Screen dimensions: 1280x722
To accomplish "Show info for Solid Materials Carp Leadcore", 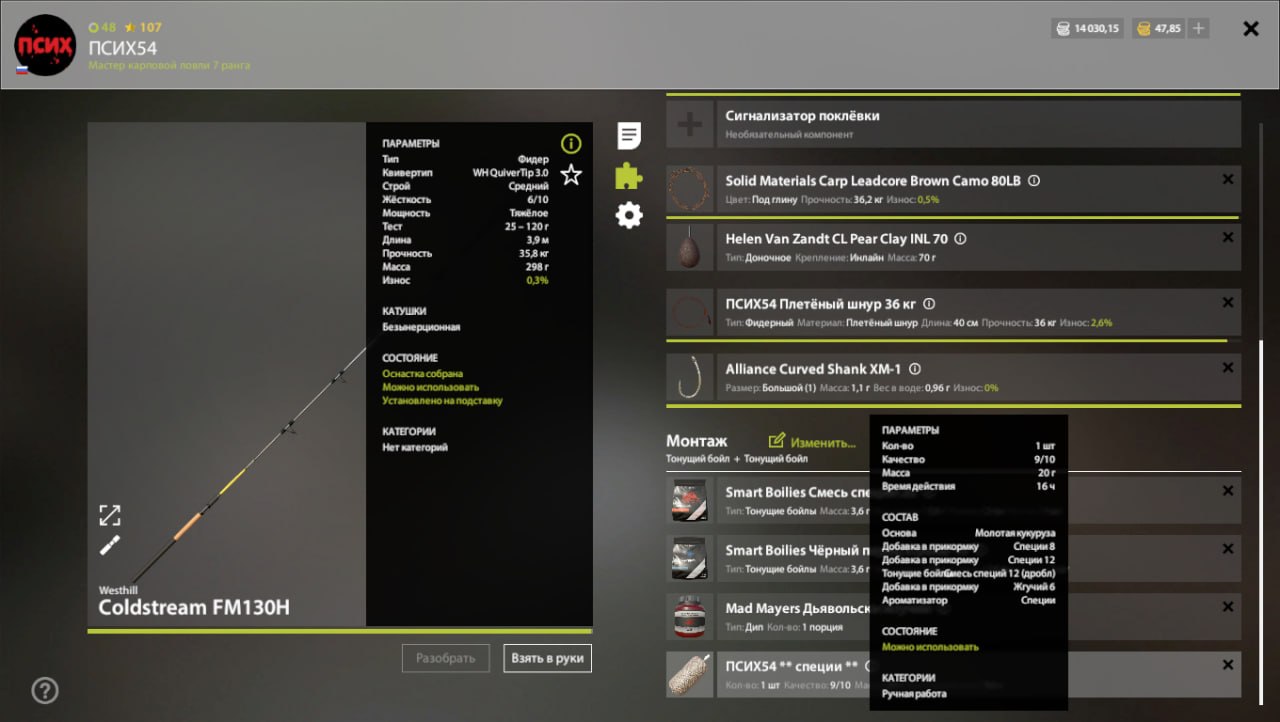I will [x=1034, y=181].
